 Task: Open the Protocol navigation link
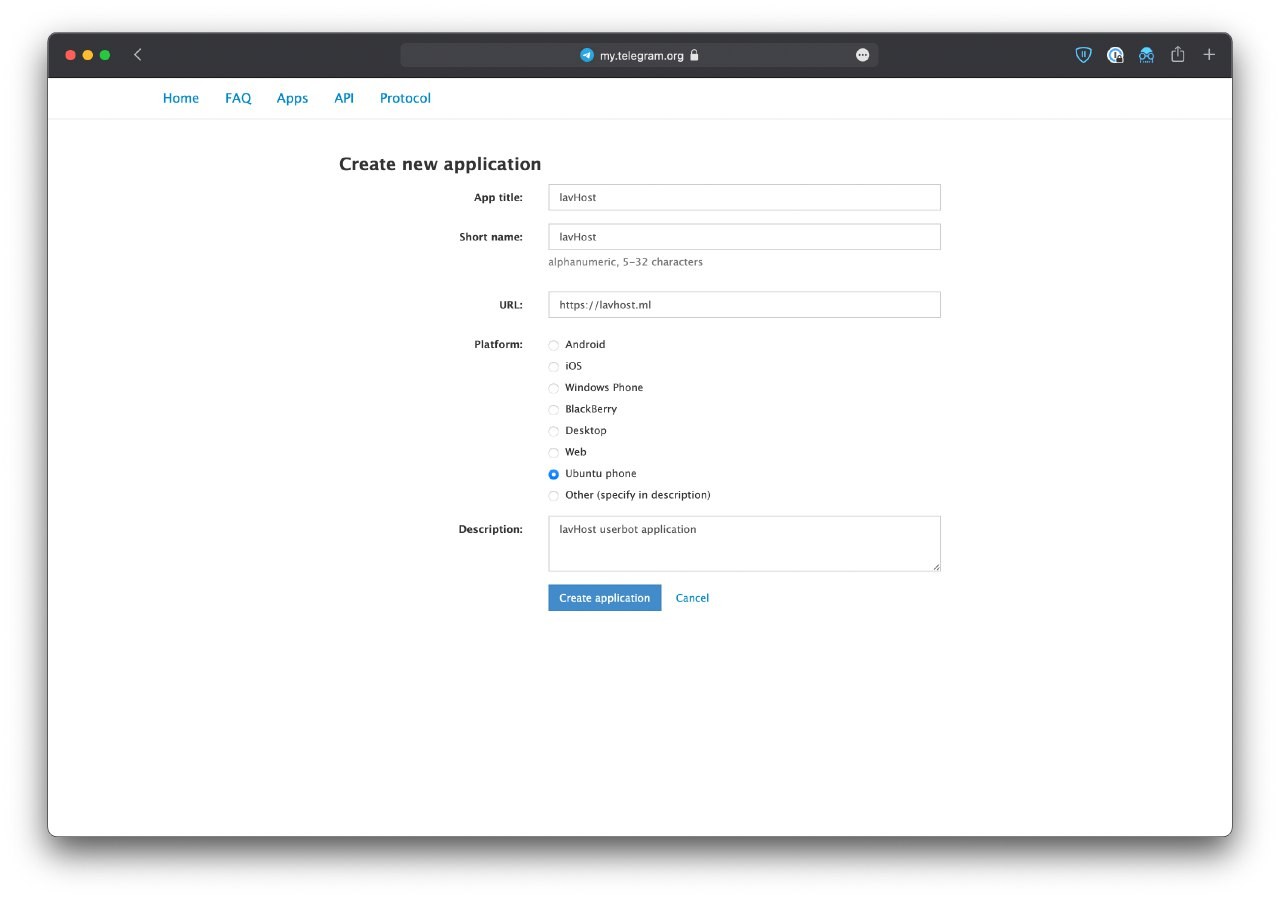pos(405,98)
